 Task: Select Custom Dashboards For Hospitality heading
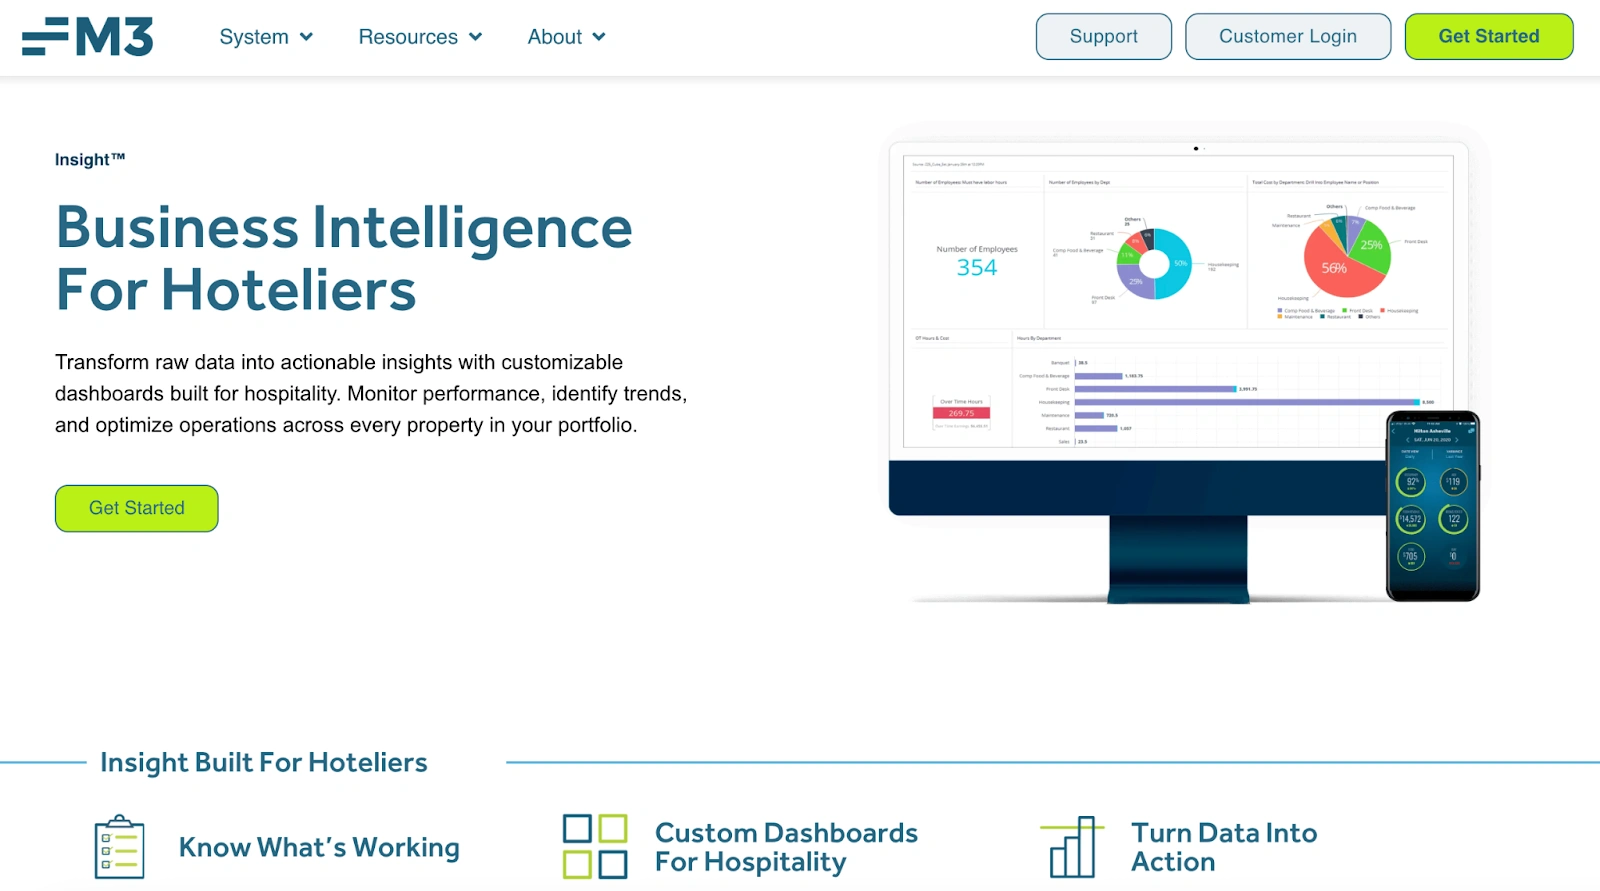[786, 847]
